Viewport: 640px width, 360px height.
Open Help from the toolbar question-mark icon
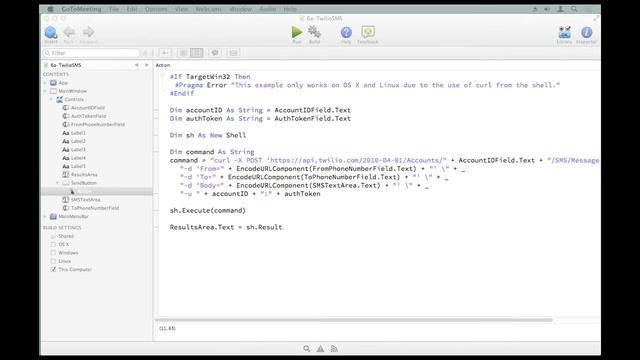(346, 32)
